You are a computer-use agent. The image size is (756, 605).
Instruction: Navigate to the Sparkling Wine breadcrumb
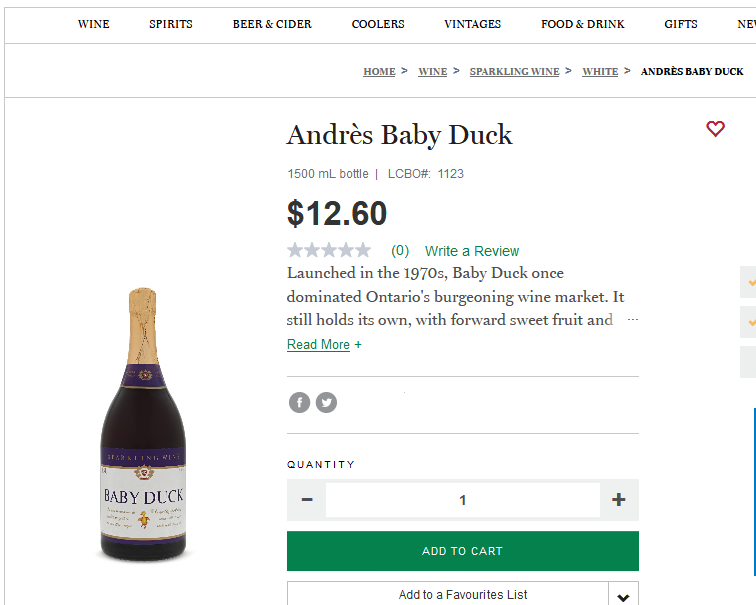point(514,72)
